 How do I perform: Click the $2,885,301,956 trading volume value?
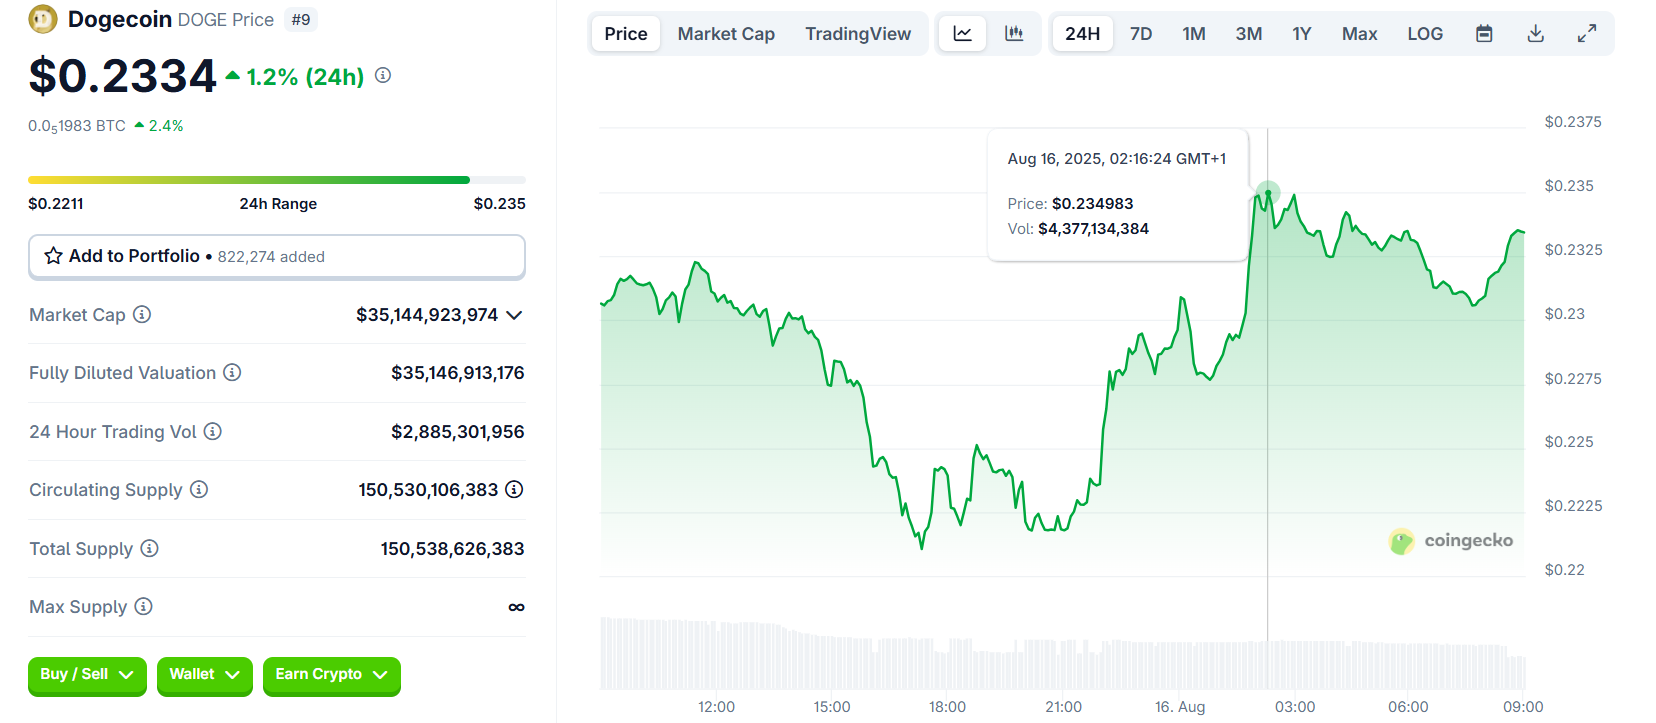pyautogui.click(x=458, y=432)
